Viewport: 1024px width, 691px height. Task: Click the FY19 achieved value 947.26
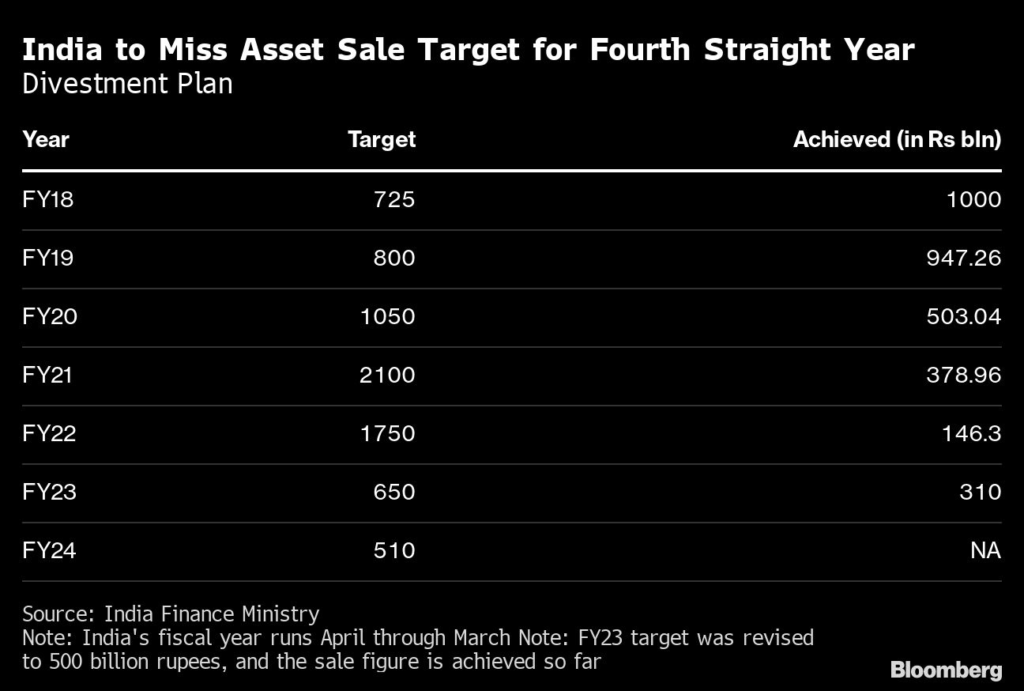click(x=962, y=258)
